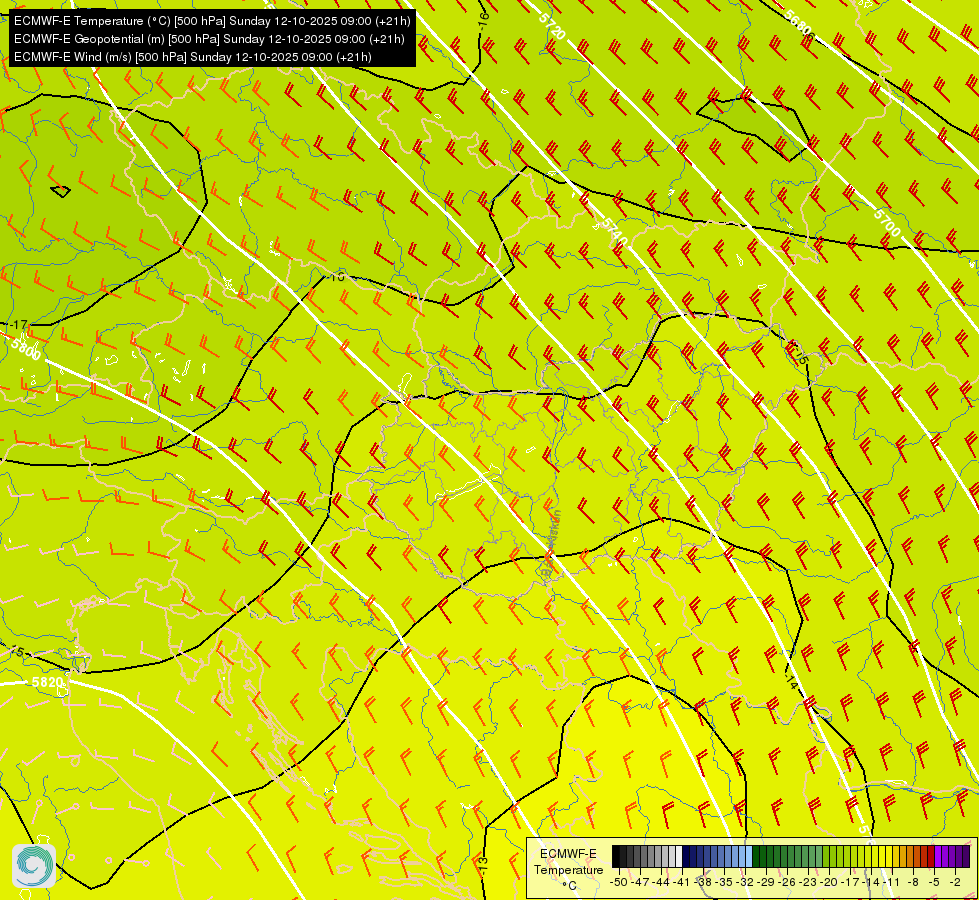Screen dimensions: 979x900
Task: Click the -50 value in the colour legend
Action: coord(619,883)
